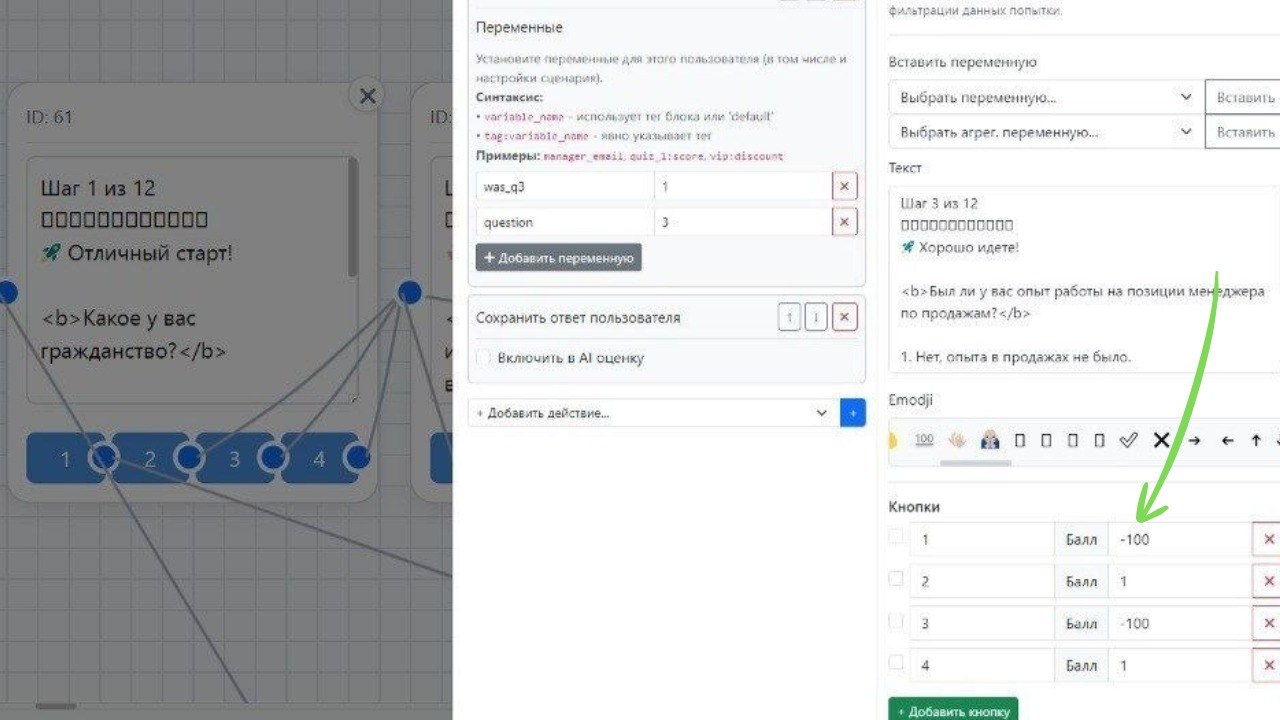
Task: Insert the up arrow emoji
Action: (x=1256, y=440)
